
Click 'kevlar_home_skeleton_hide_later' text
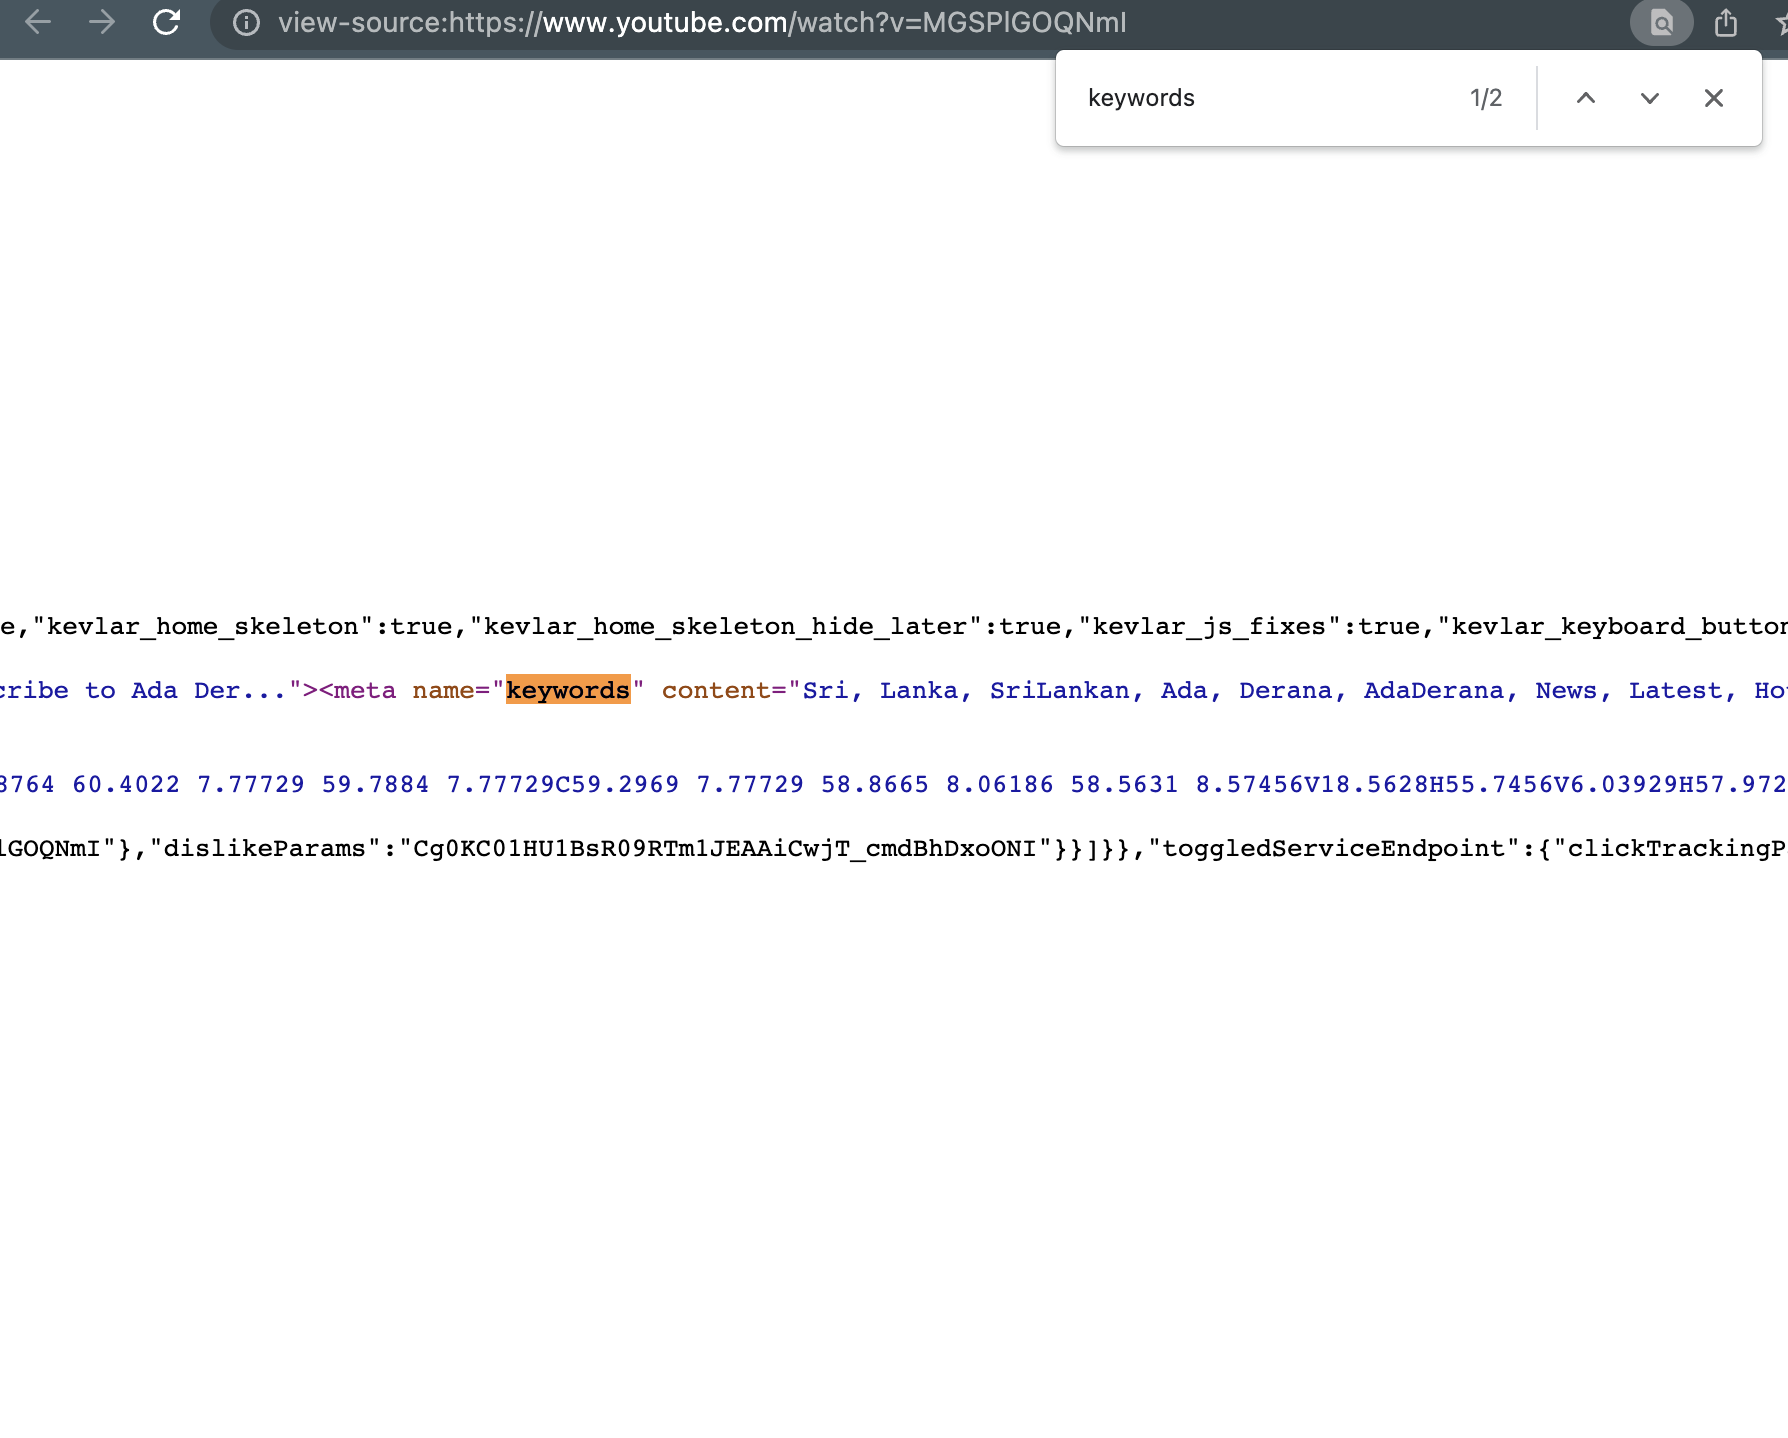pyautogui.click(x=726, y=626)
